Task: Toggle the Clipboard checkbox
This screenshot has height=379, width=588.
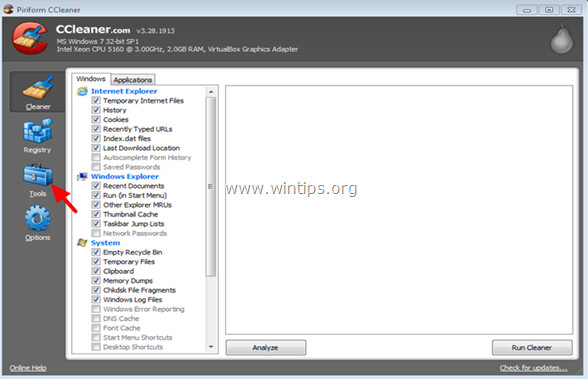Action: click(96, 271)
